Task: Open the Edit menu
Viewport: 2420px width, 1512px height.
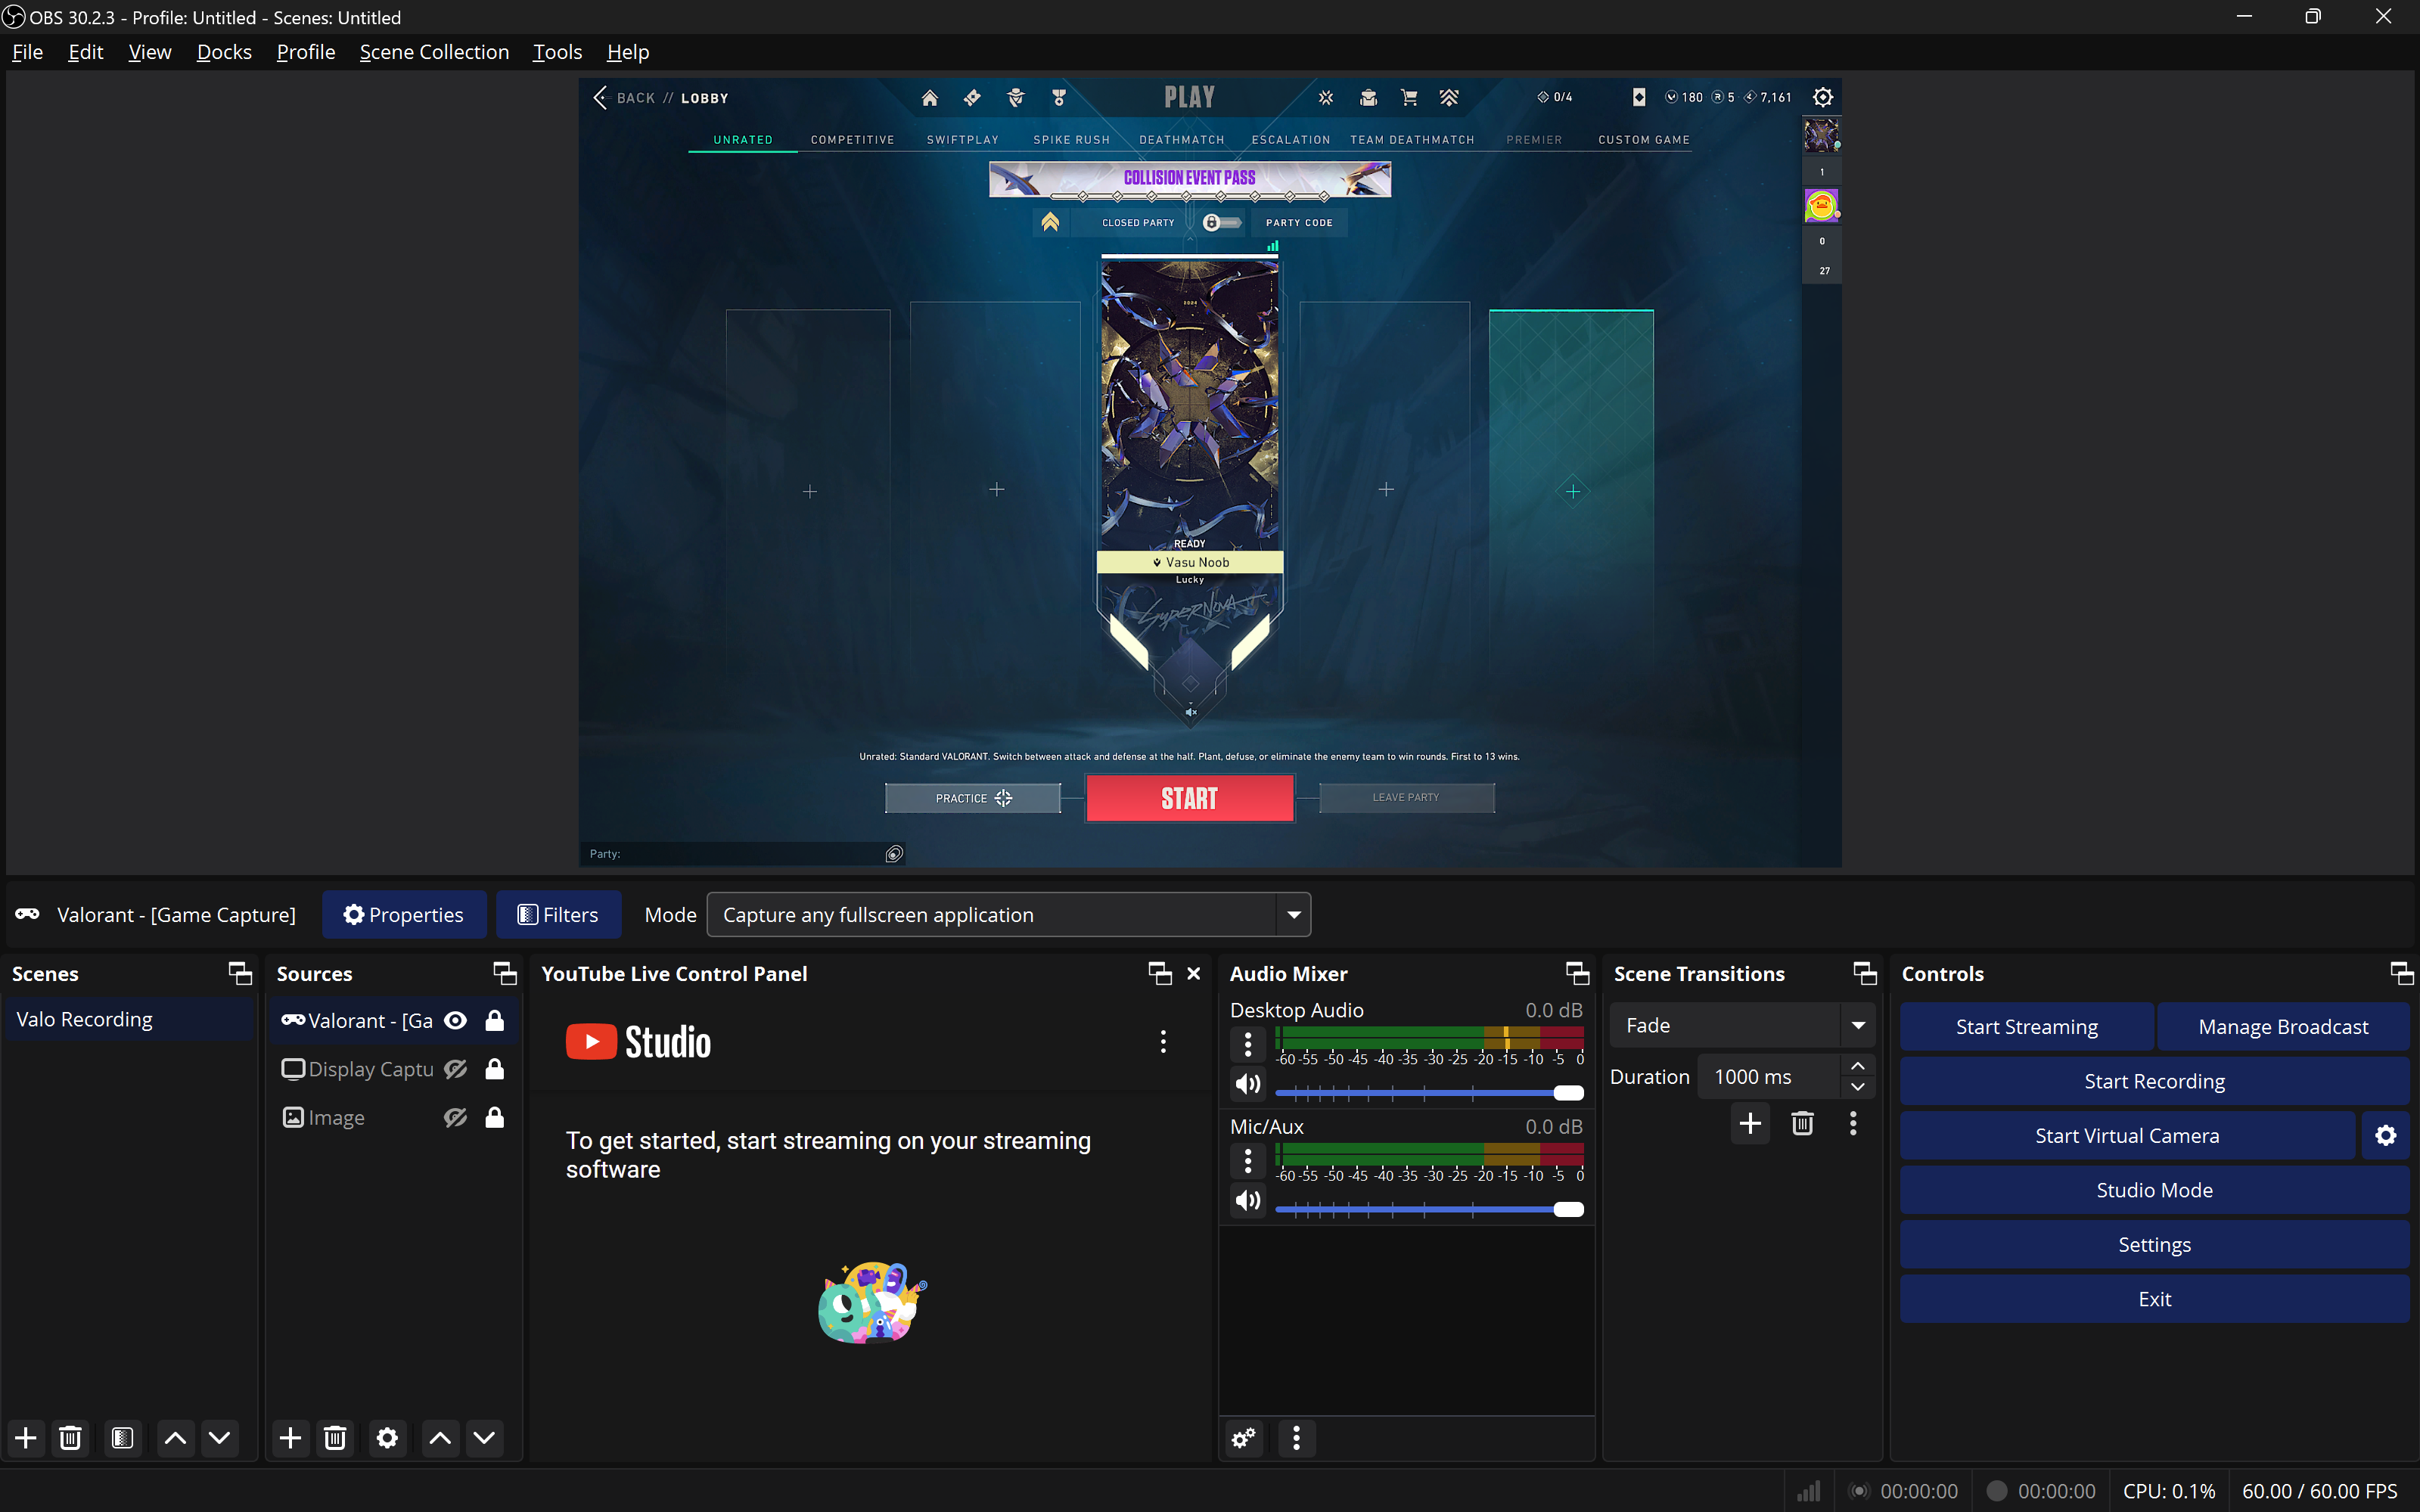Action: coord(86,52)
